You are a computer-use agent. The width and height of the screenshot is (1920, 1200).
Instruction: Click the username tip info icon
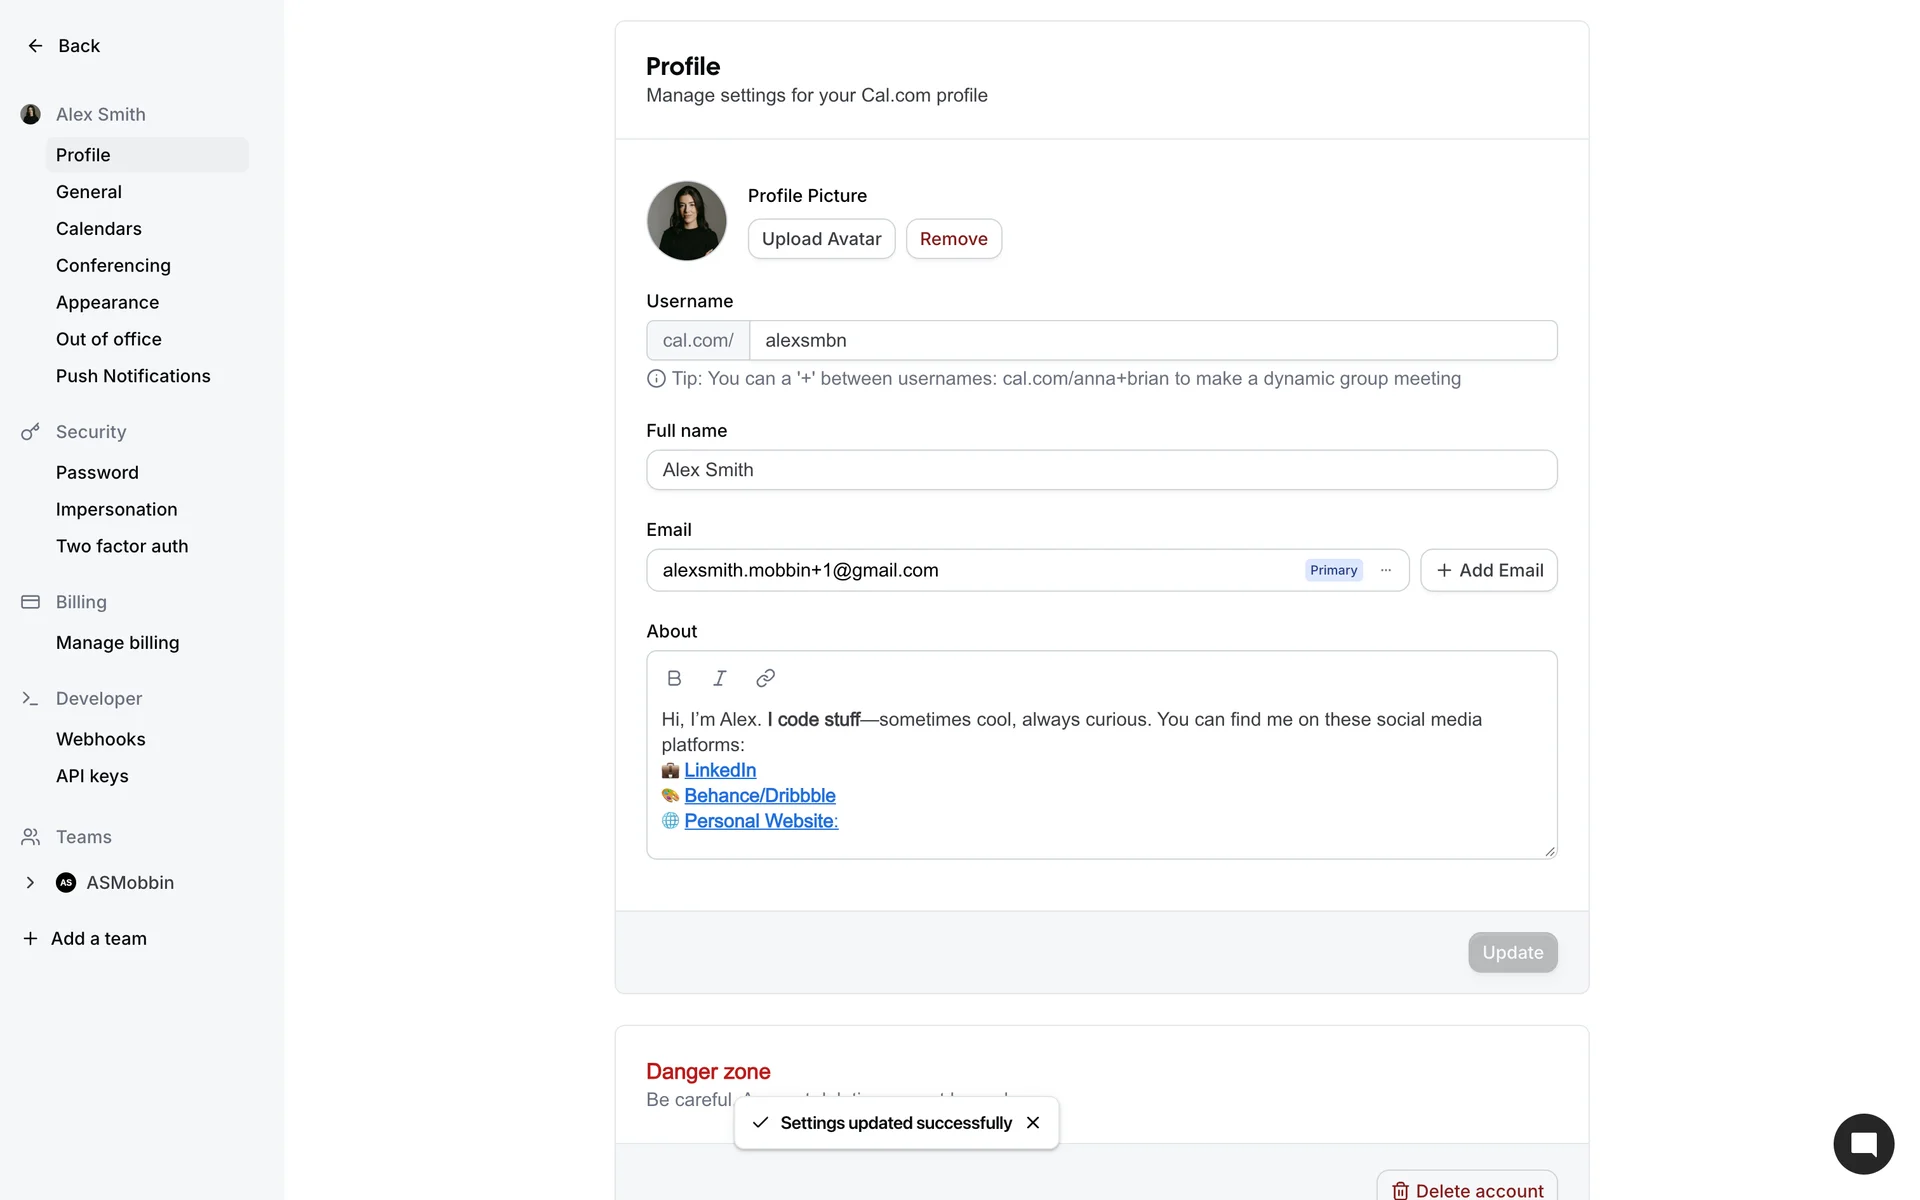point(656,379)
